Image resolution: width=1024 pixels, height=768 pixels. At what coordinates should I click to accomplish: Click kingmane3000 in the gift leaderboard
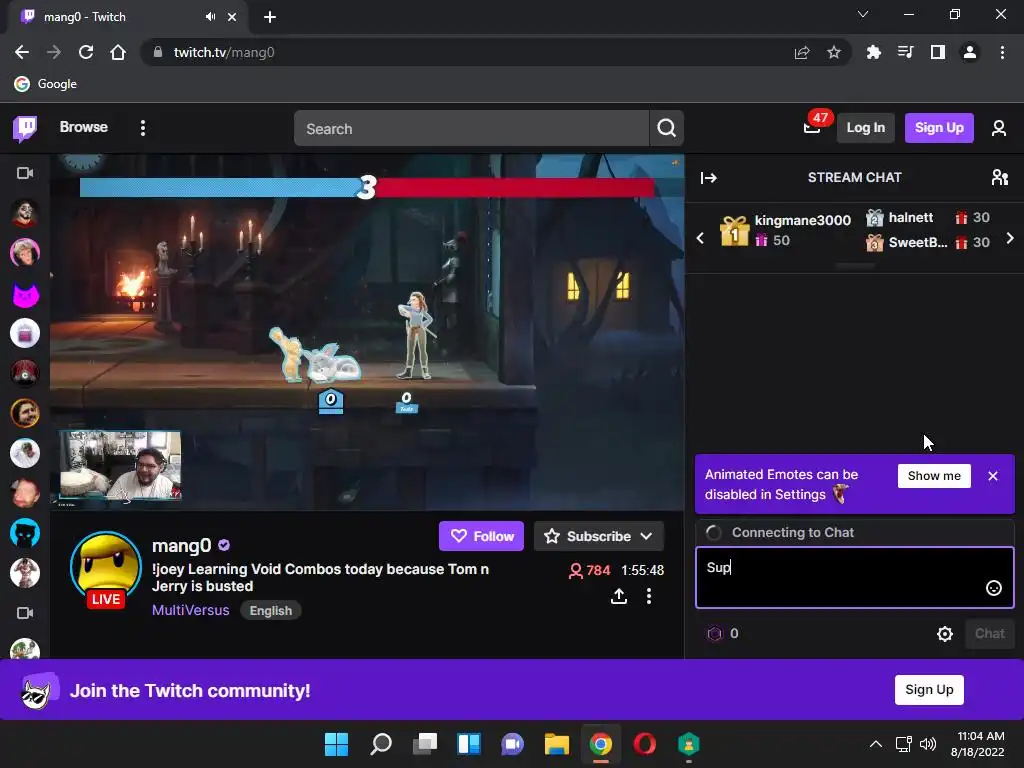(803, 220)
